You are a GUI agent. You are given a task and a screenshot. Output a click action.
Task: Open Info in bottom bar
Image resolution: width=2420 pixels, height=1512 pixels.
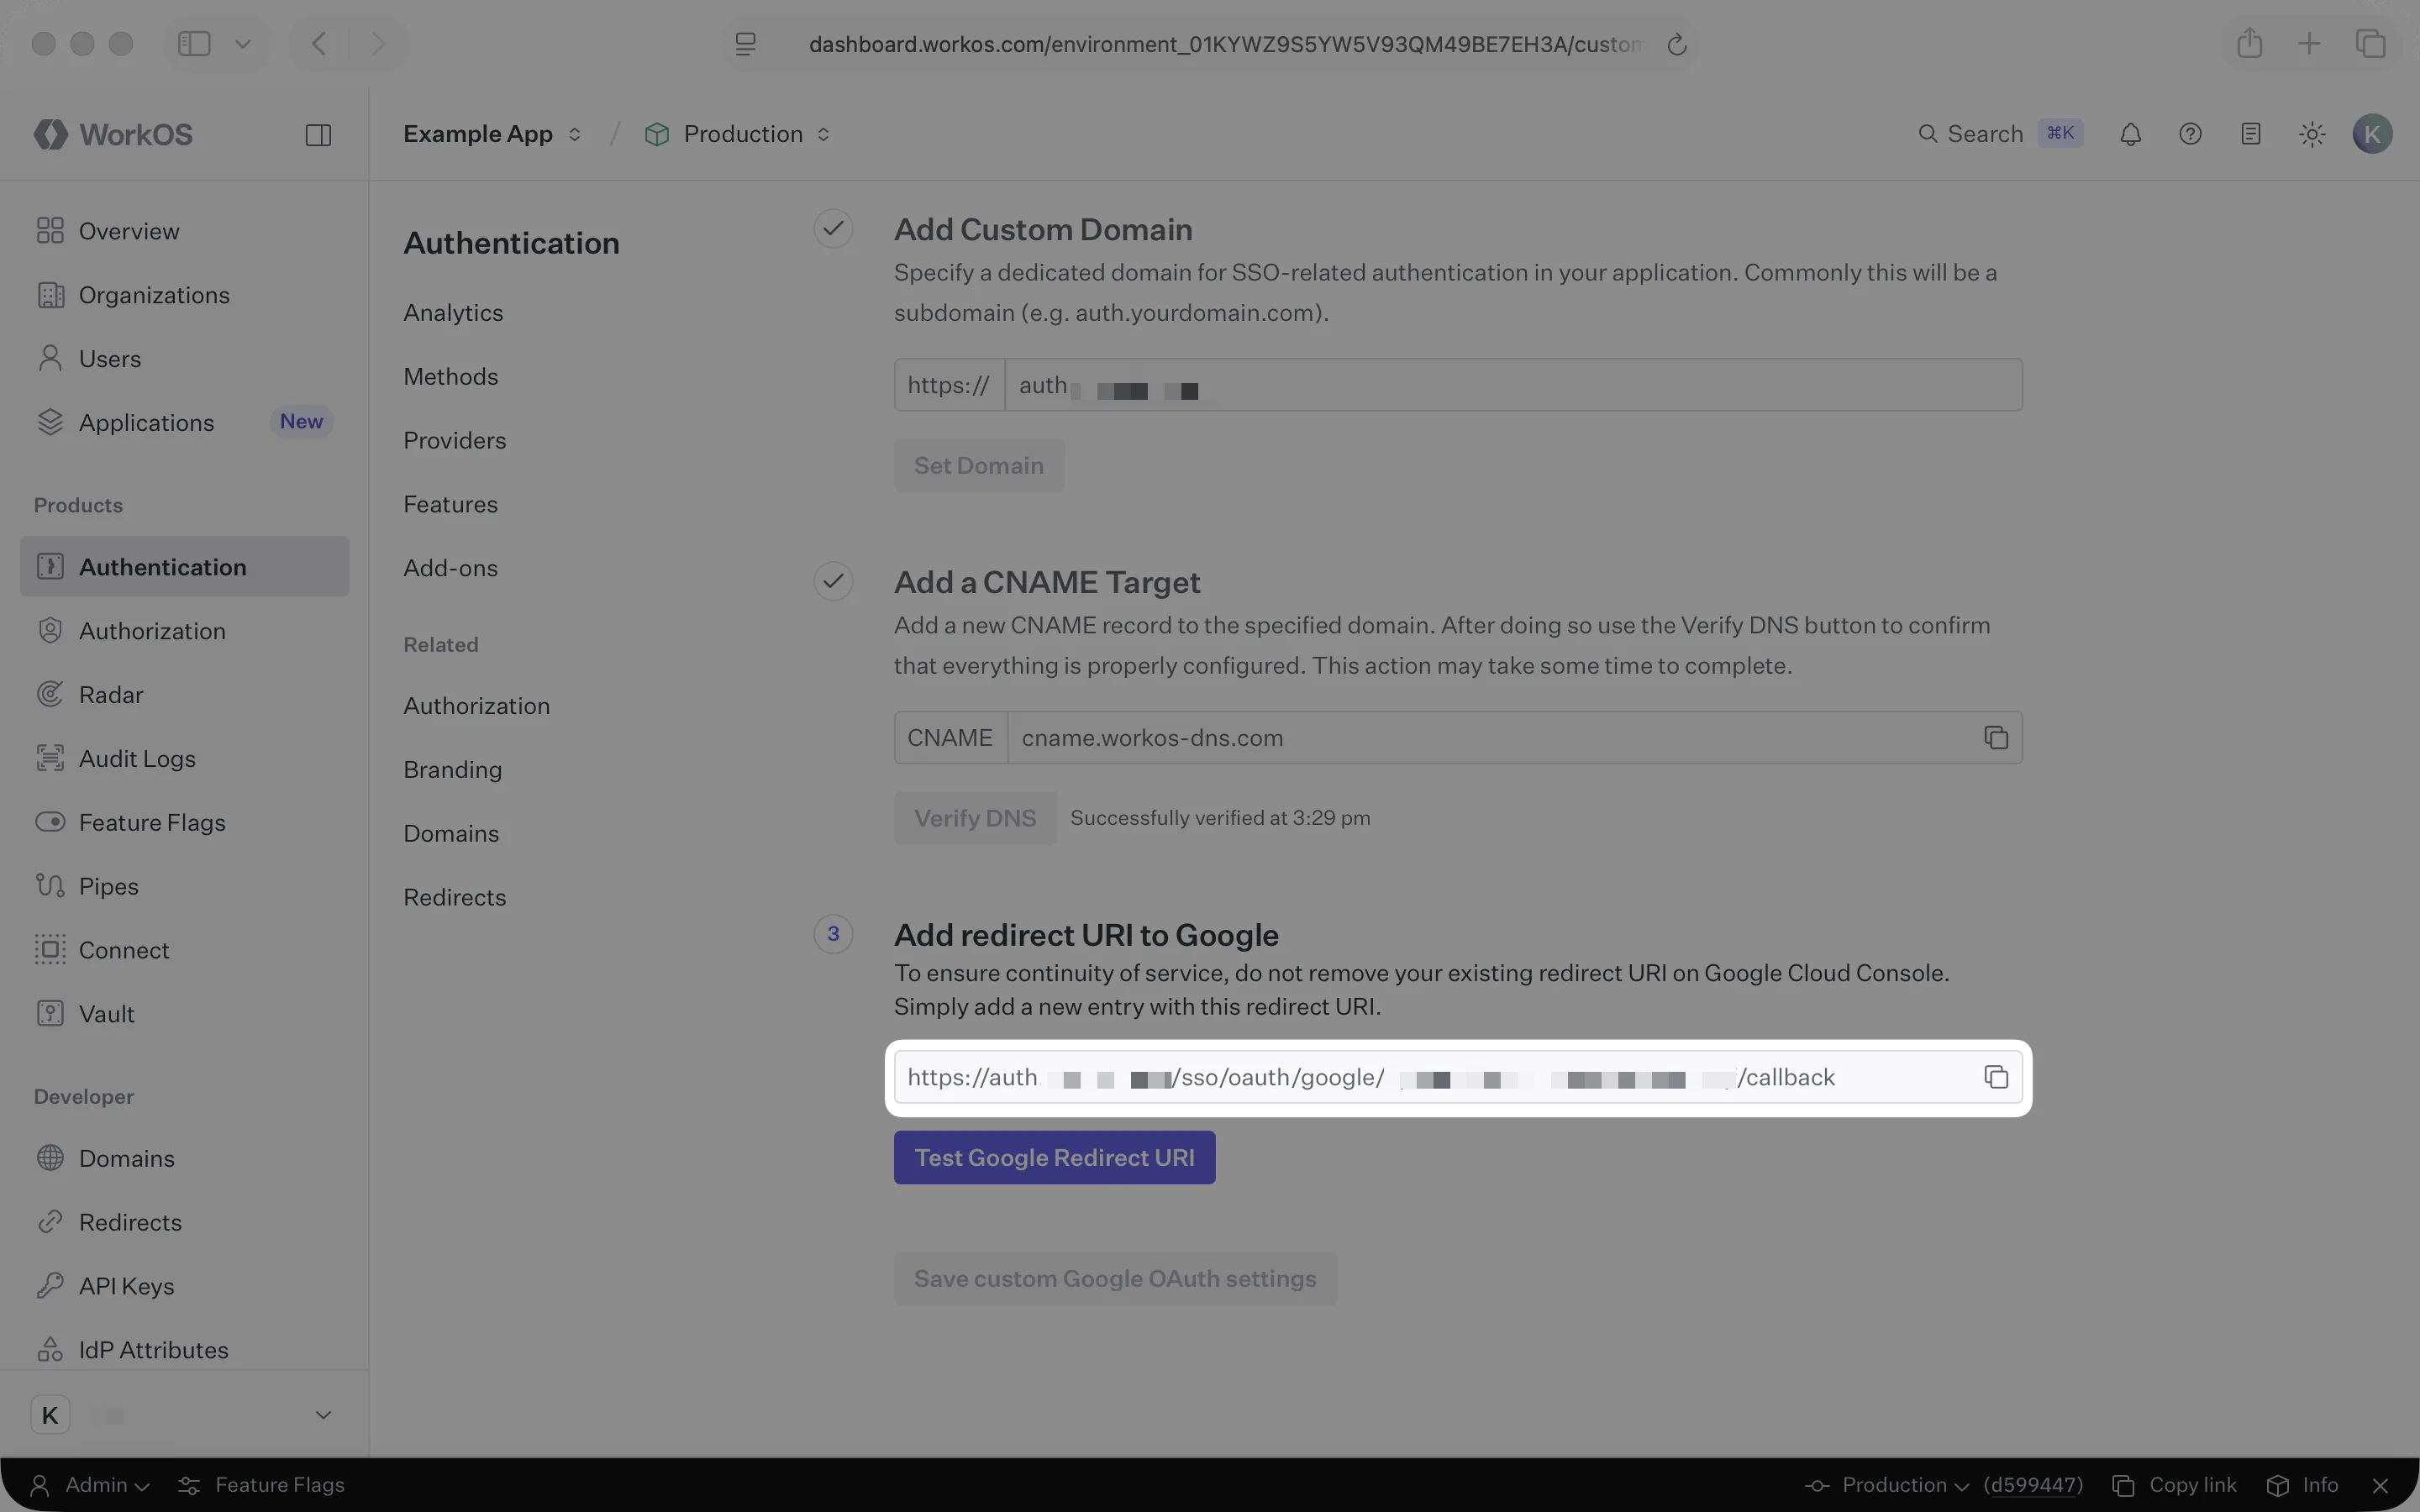pos(2304,1485)
